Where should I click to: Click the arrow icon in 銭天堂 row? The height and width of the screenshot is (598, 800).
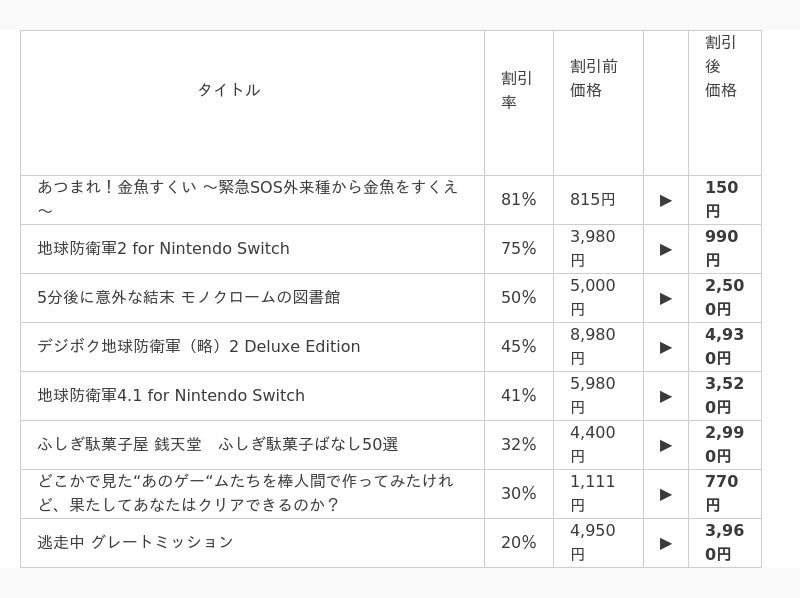pyautogui.click(x=666, y=445)
